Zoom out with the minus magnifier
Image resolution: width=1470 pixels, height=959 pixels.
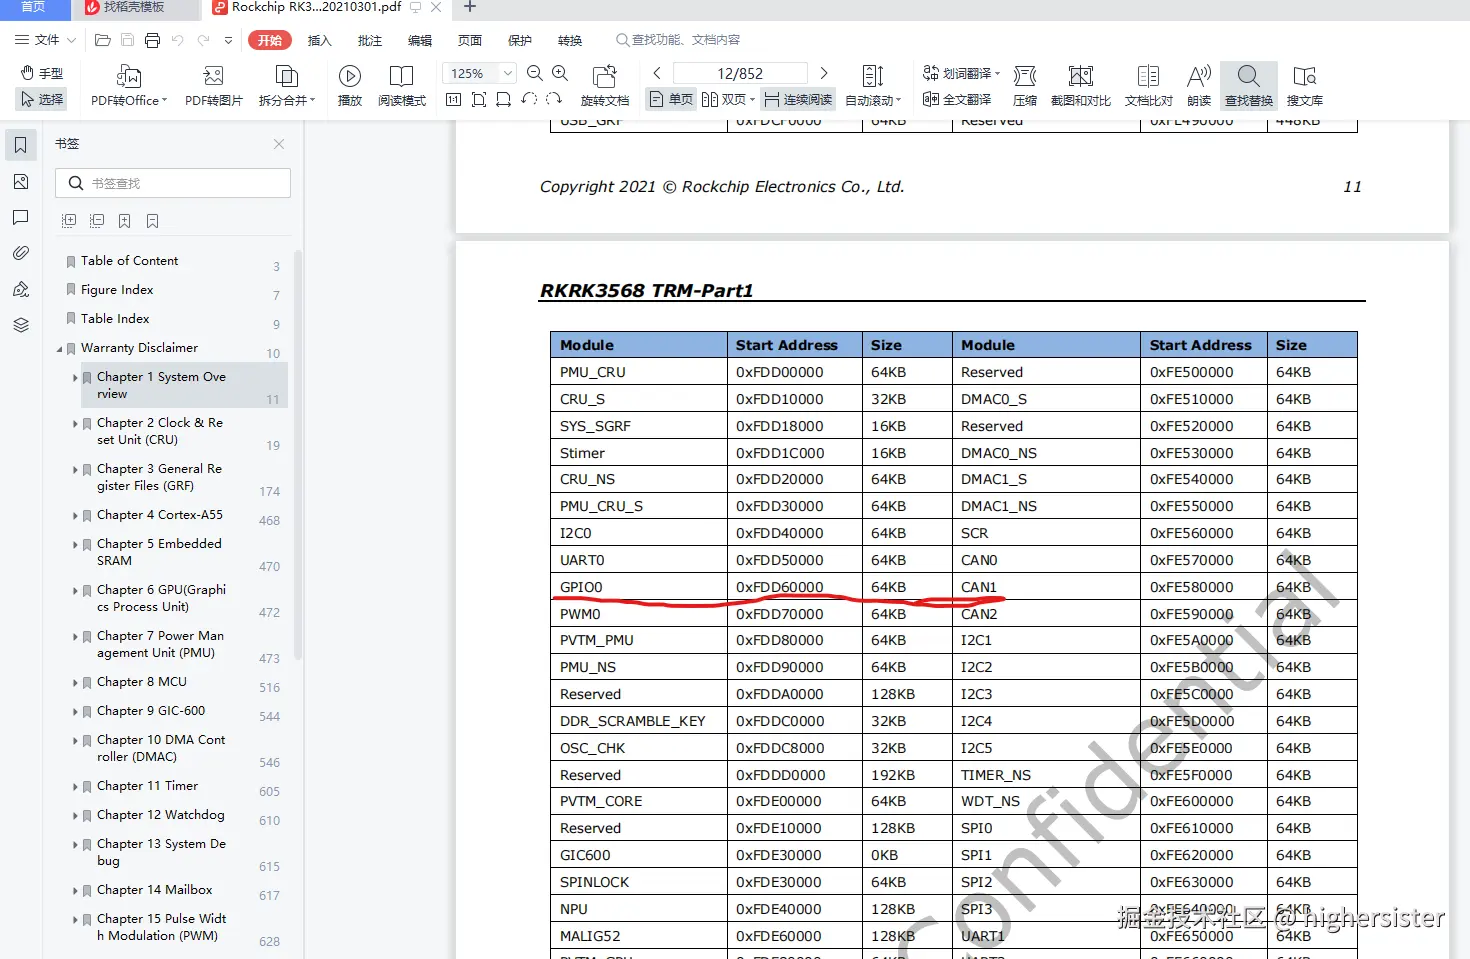pos(535,73)
